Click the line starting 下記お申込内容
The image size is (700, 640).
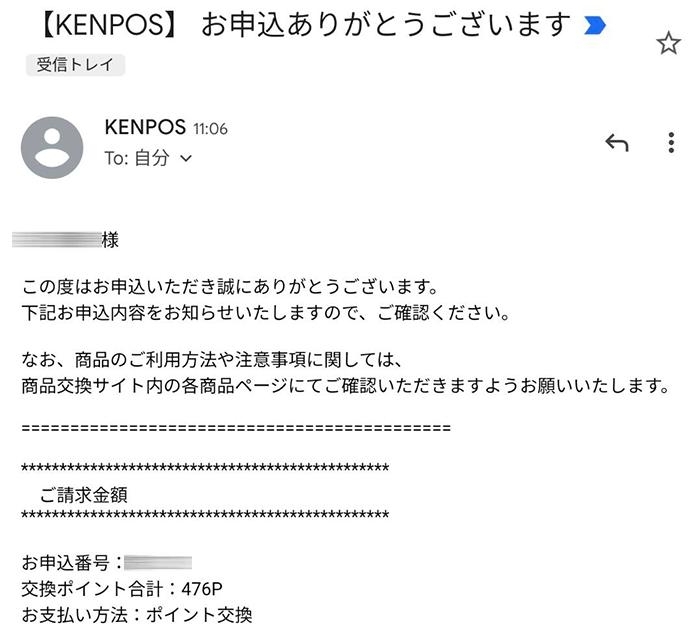[266, 313]
